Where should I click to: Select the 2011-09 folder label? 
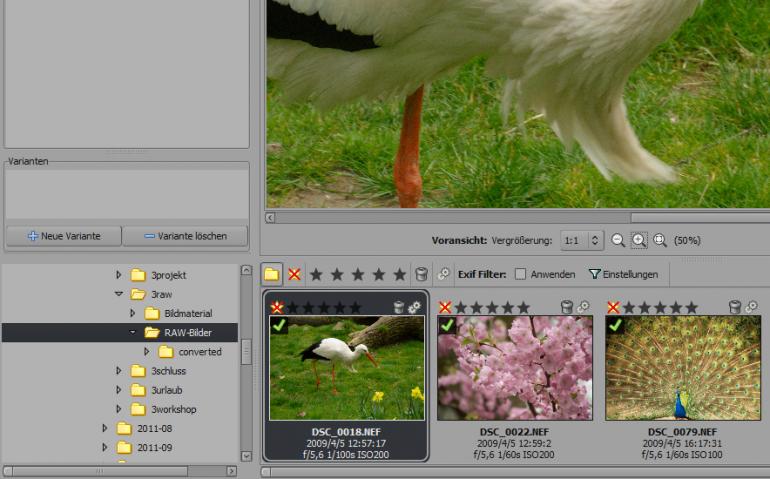tap(155, 448)
